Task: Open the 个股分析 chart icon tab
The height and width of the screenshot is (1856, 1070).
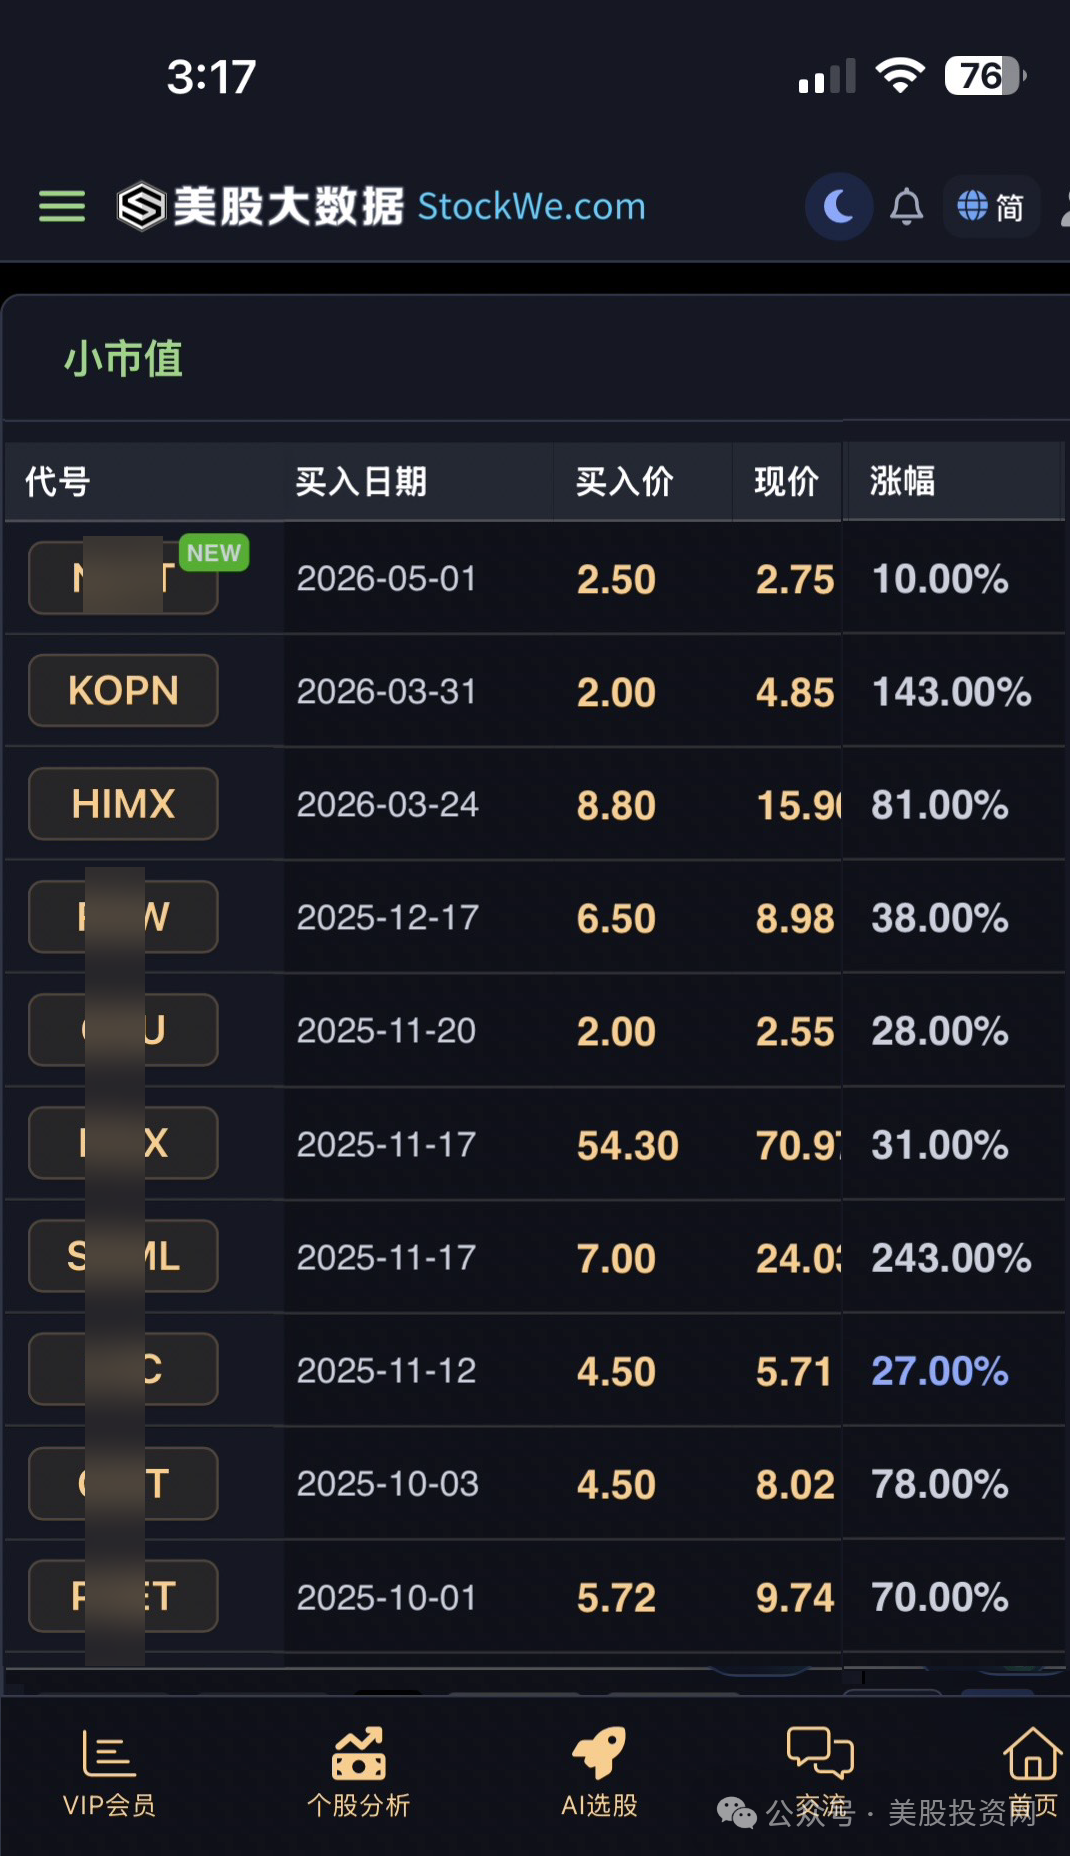Action: tap(359, 1774)
